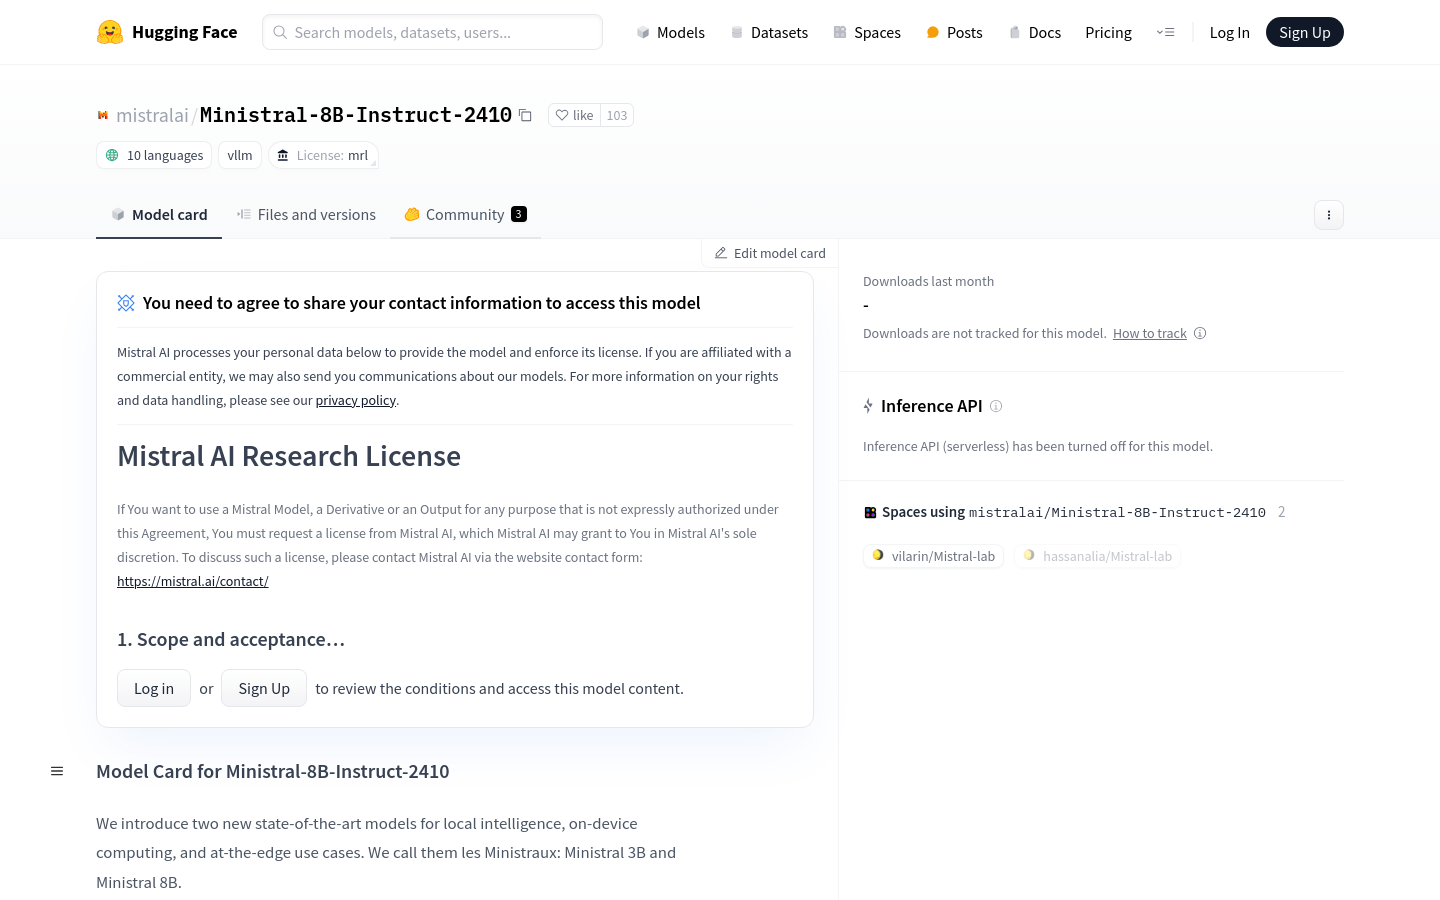Click the Hugging Face logo emoji
Image resolution: width=1440 pixels, height=900 pixels.
110,32
